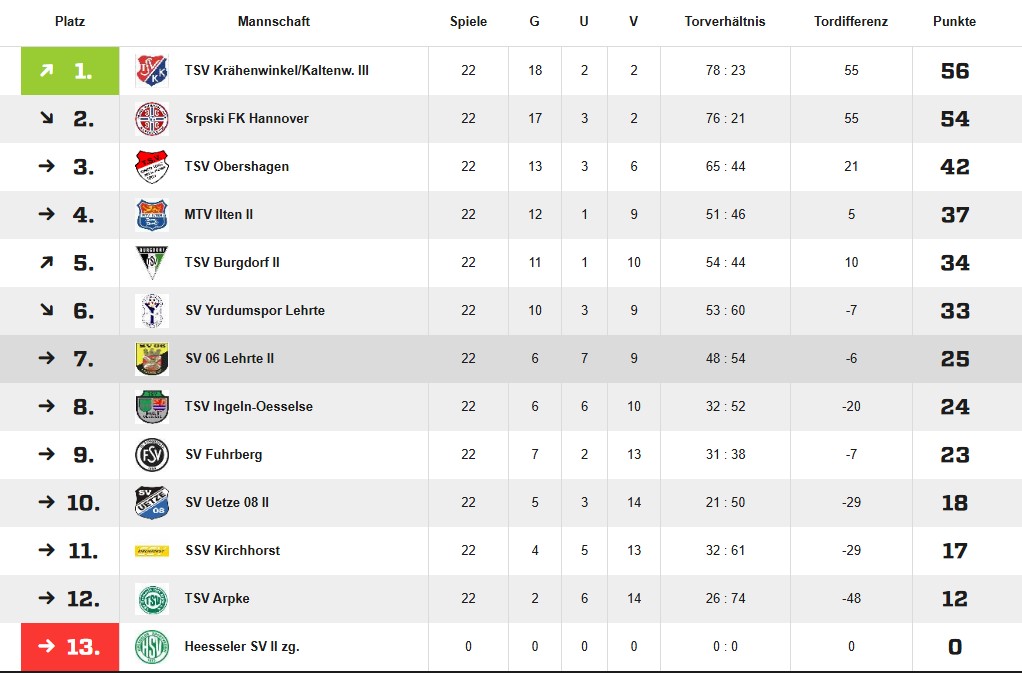Open the TSV Ingeln-Oesselse team link

coord(248,407)
